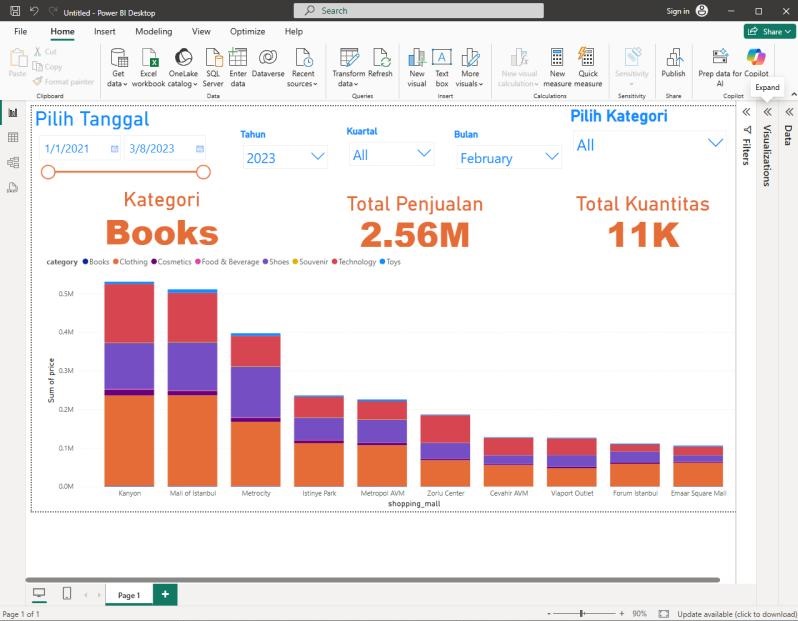Viewport: 798px width, 621px height.
Task: Click the left date slider handle
Action: 48,172
